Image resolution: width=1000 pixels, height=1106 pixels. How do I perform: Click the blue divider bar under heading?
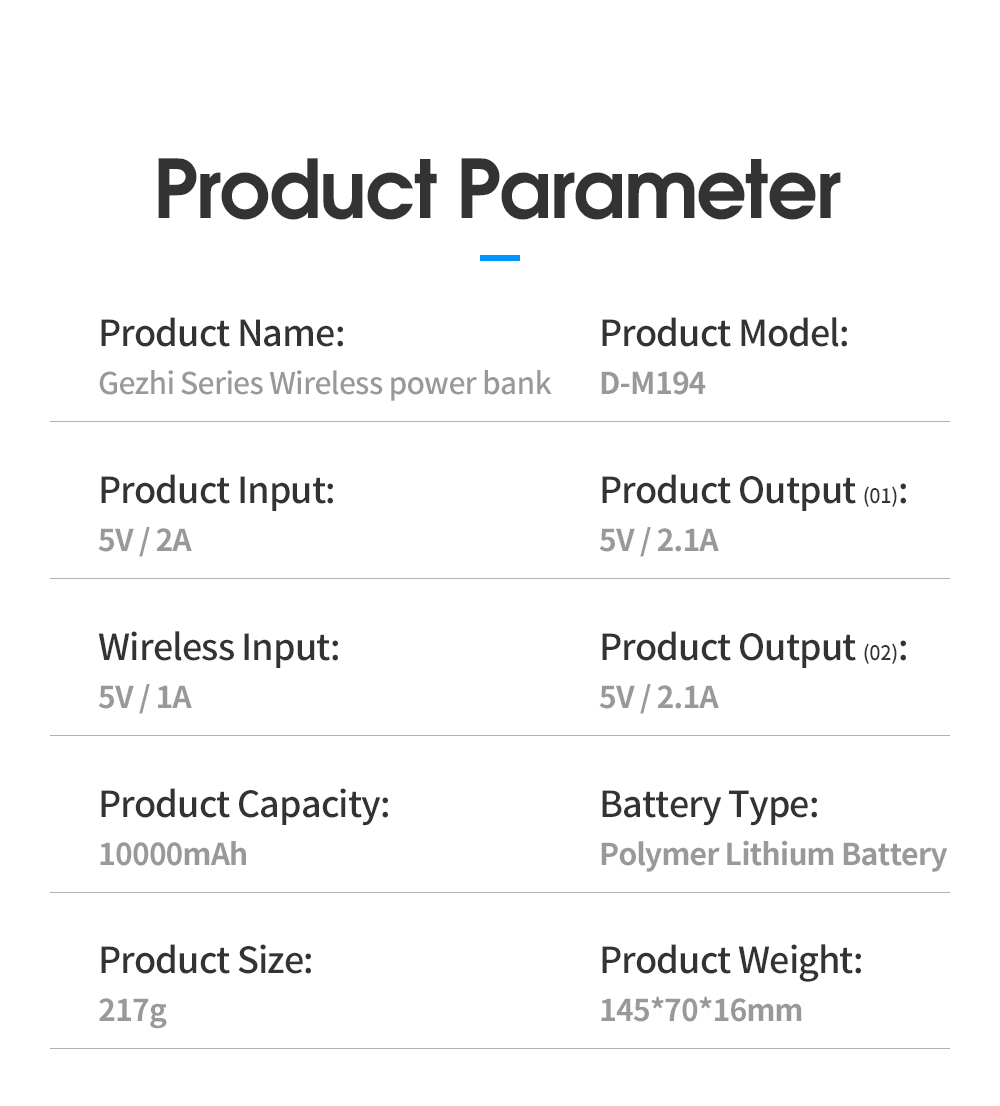coord(499,258)
